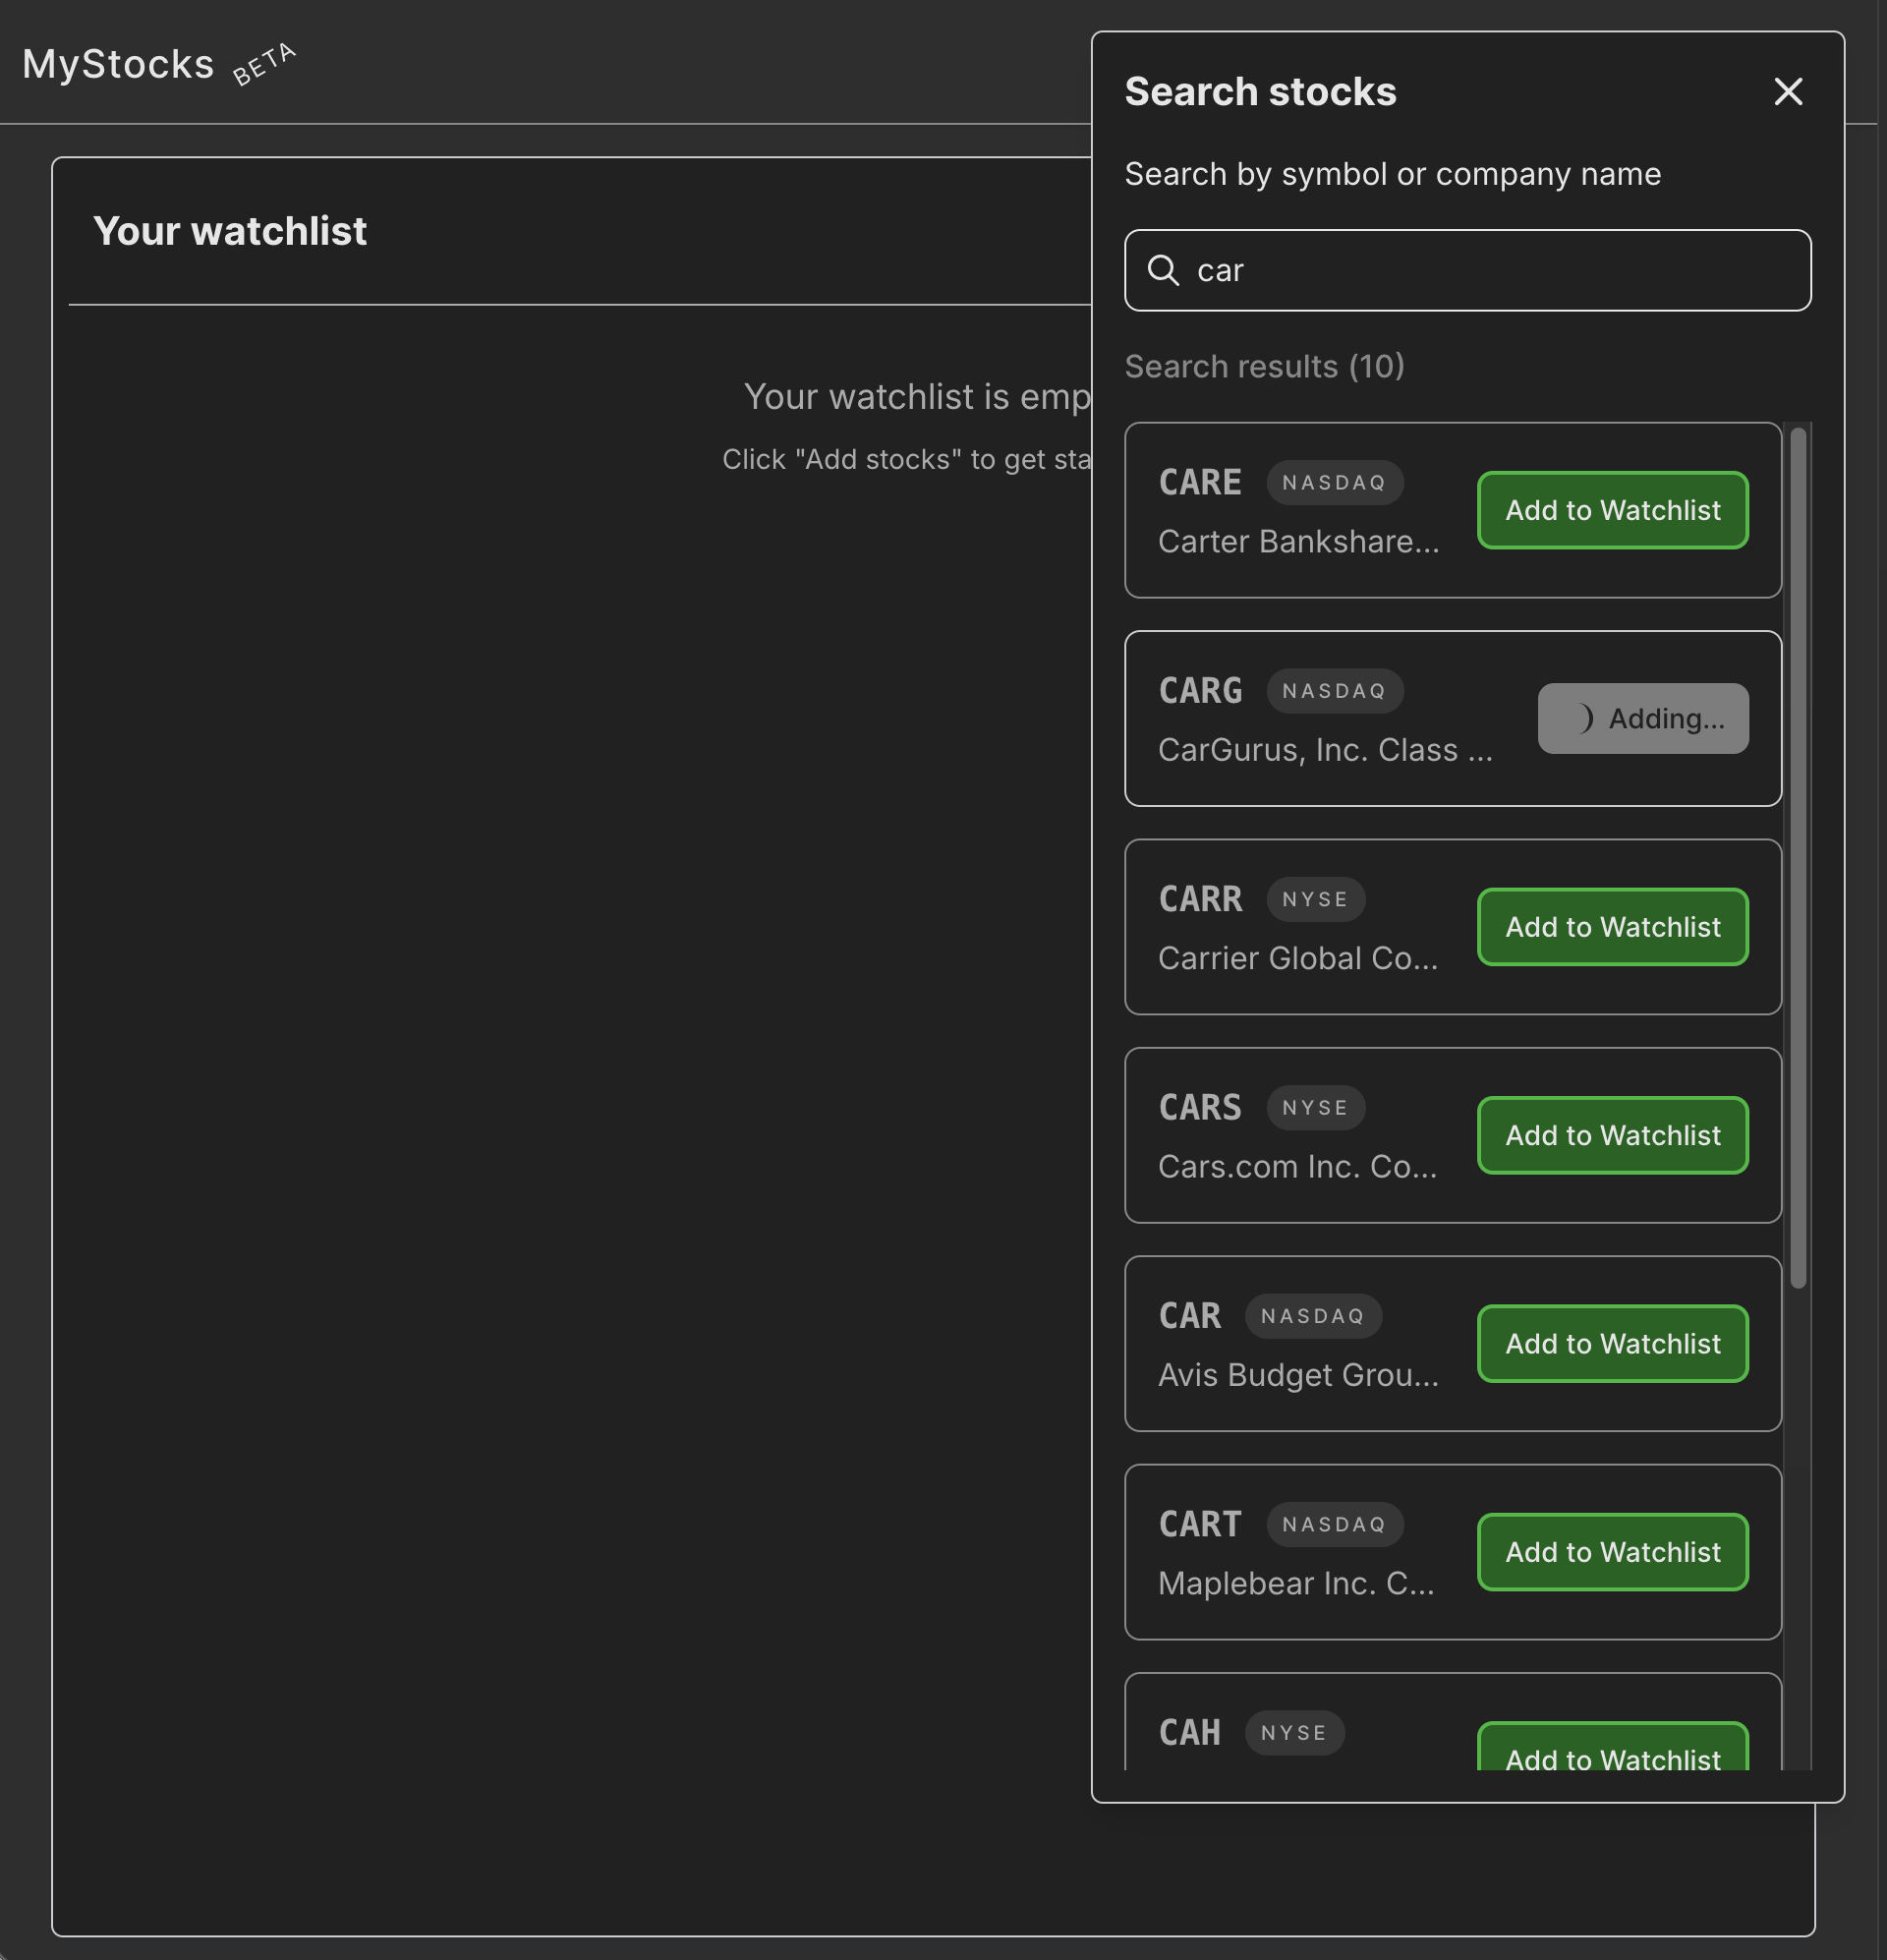Close the Search stocks dialog
Screen dimensions: 1887x1960
coord(1787,91)
